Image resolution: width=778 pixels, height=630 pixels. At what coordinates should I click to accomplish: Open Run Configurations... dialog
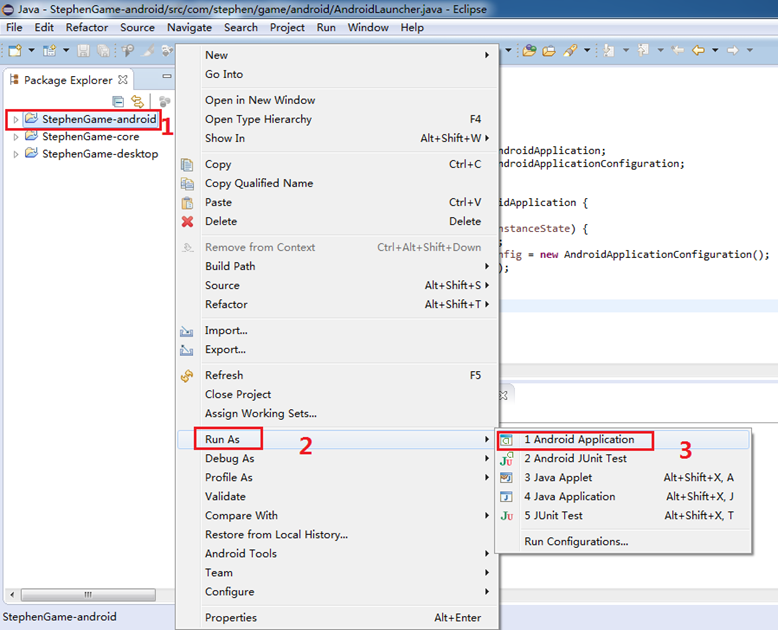pyautogui.click(x=623, y=541)
